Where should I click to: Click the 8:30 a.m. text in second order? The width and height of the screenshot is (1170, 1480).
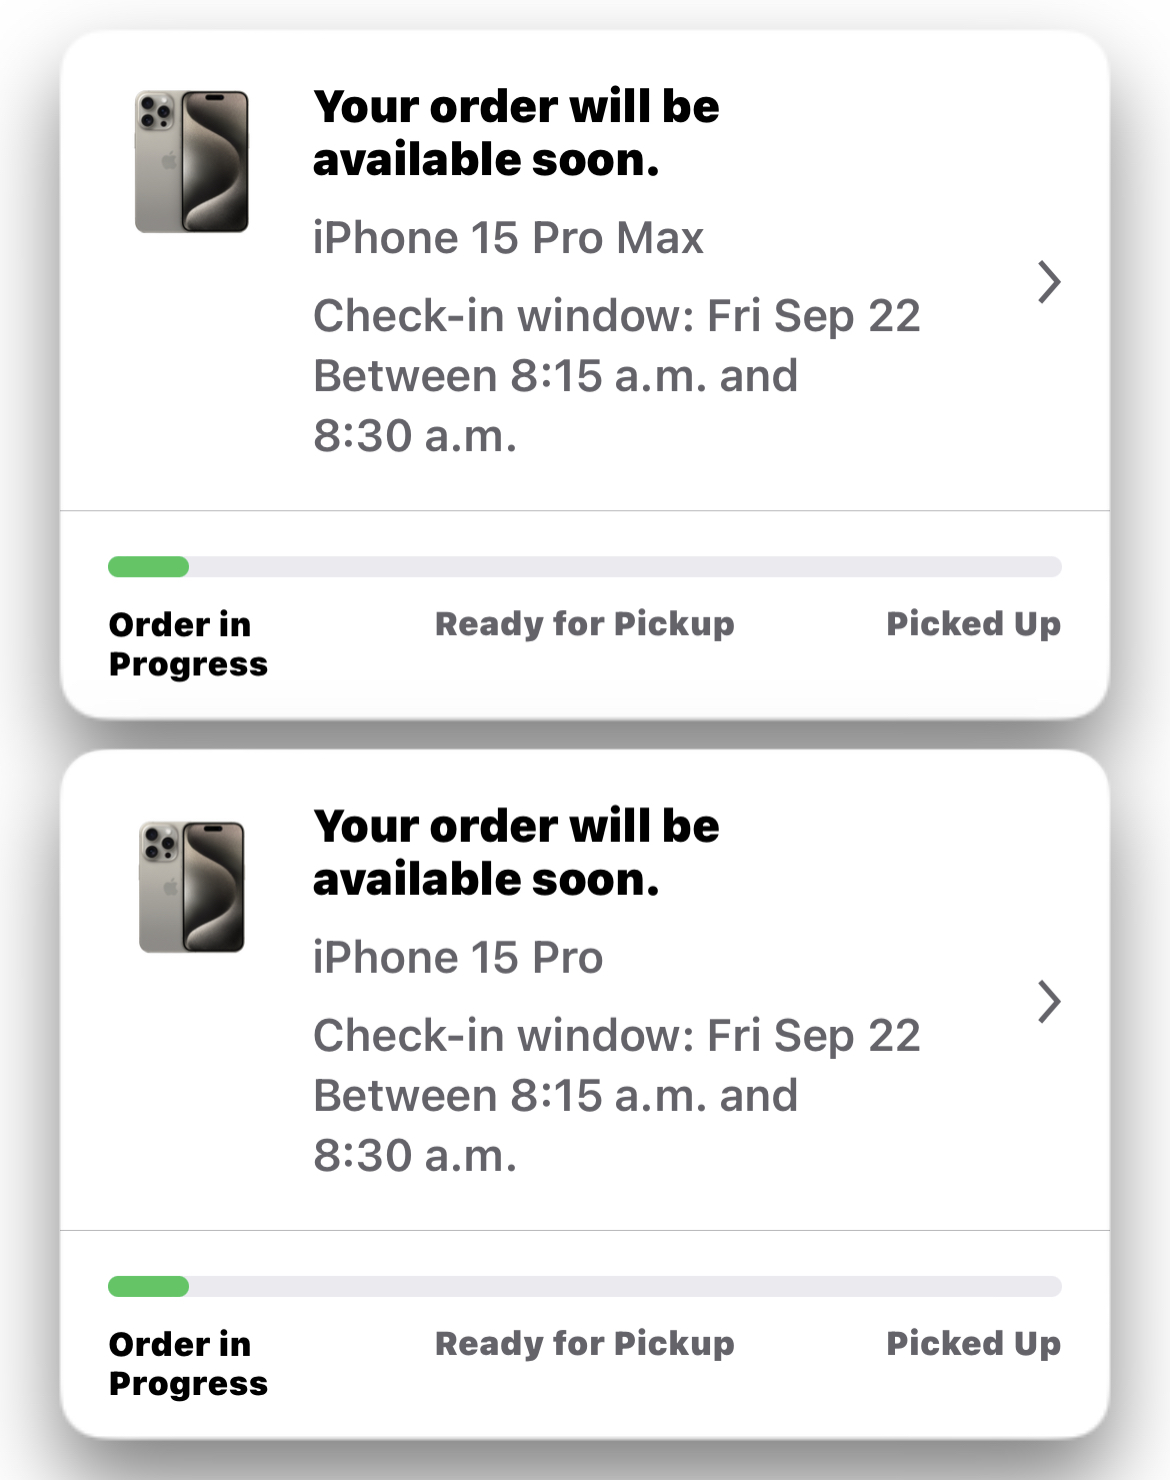point(415,1156)
